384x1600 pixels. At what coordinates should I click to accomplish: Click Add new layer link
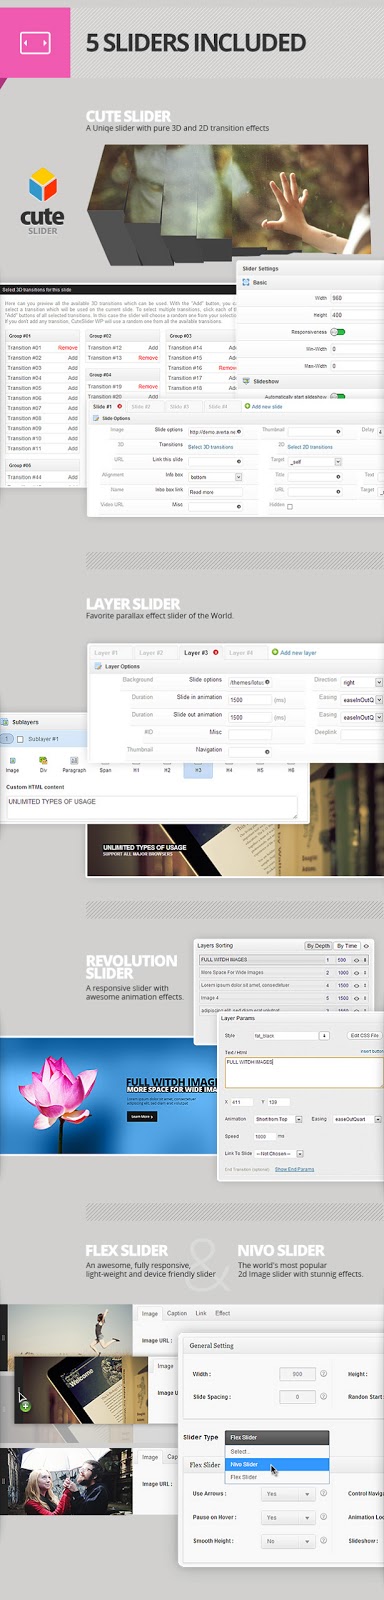point(298,652)
